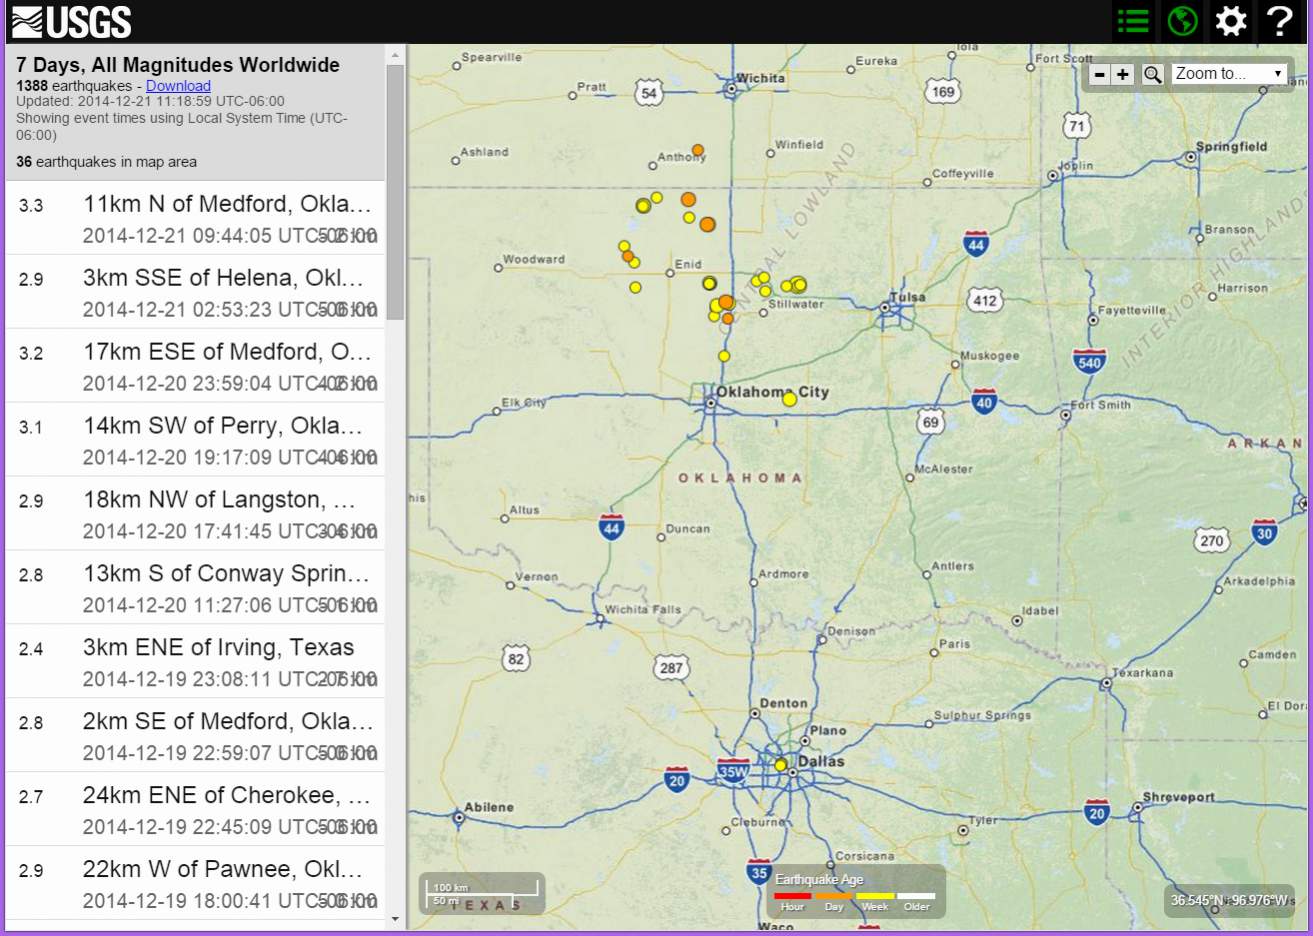This screenshot has height=936, width=1313.
Task: Open the settings gear icon
Action: (1231, 21)
